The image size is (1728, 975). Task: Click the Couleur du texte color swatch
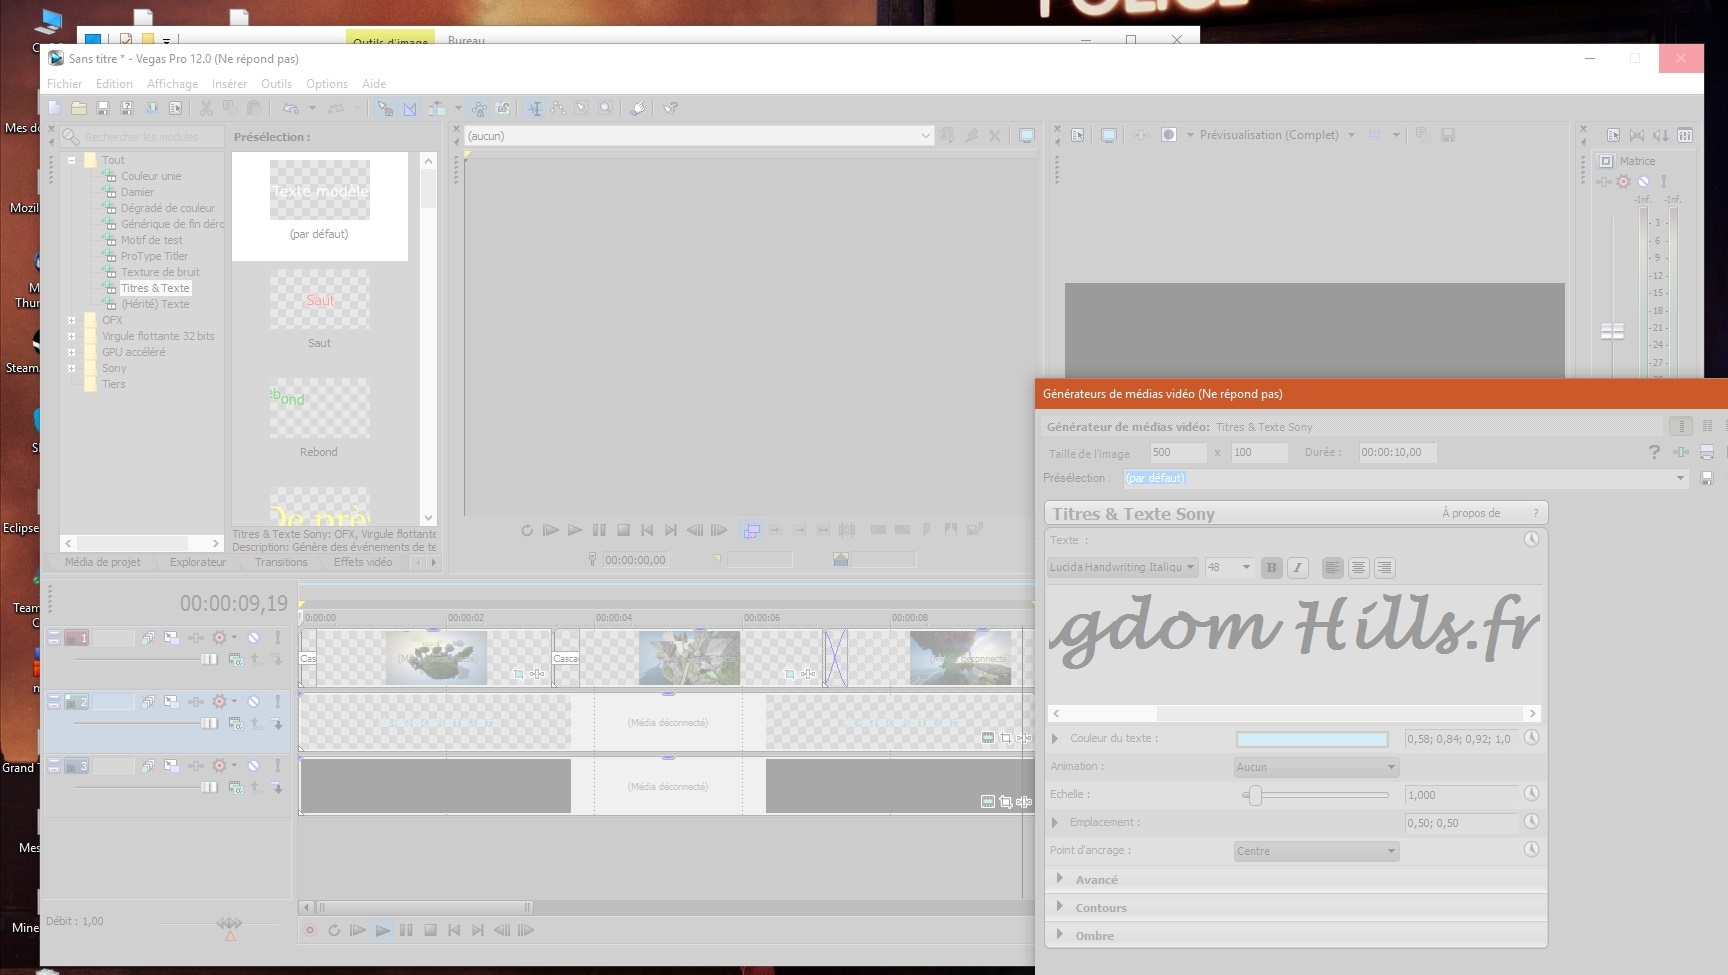tap(1312, 739)
